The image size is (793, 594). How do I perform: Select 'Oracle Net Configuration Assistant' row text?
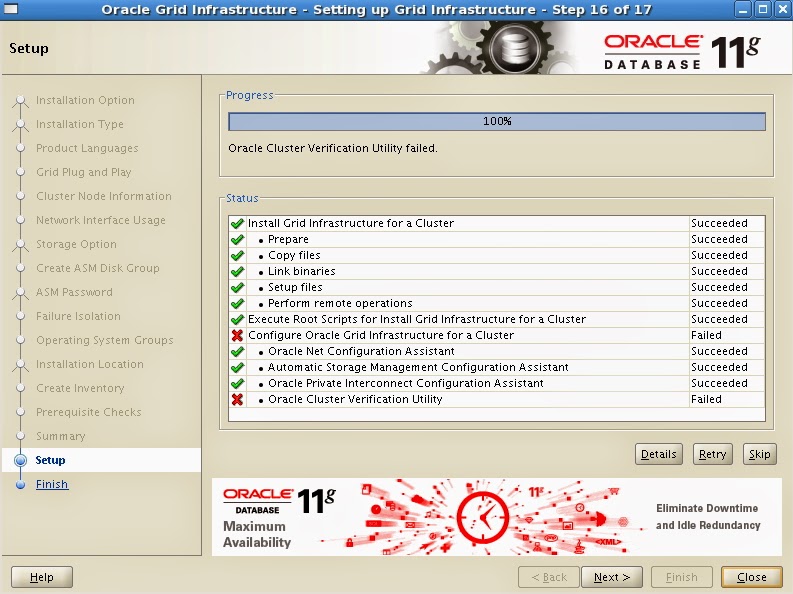point(361,351)
